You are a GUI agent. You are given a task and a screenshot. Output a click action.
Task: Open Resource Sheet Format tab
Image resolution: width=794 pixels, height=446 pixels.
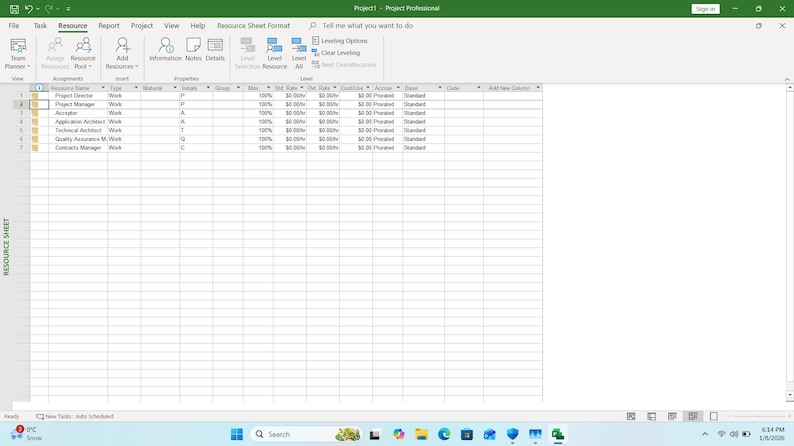253,25
